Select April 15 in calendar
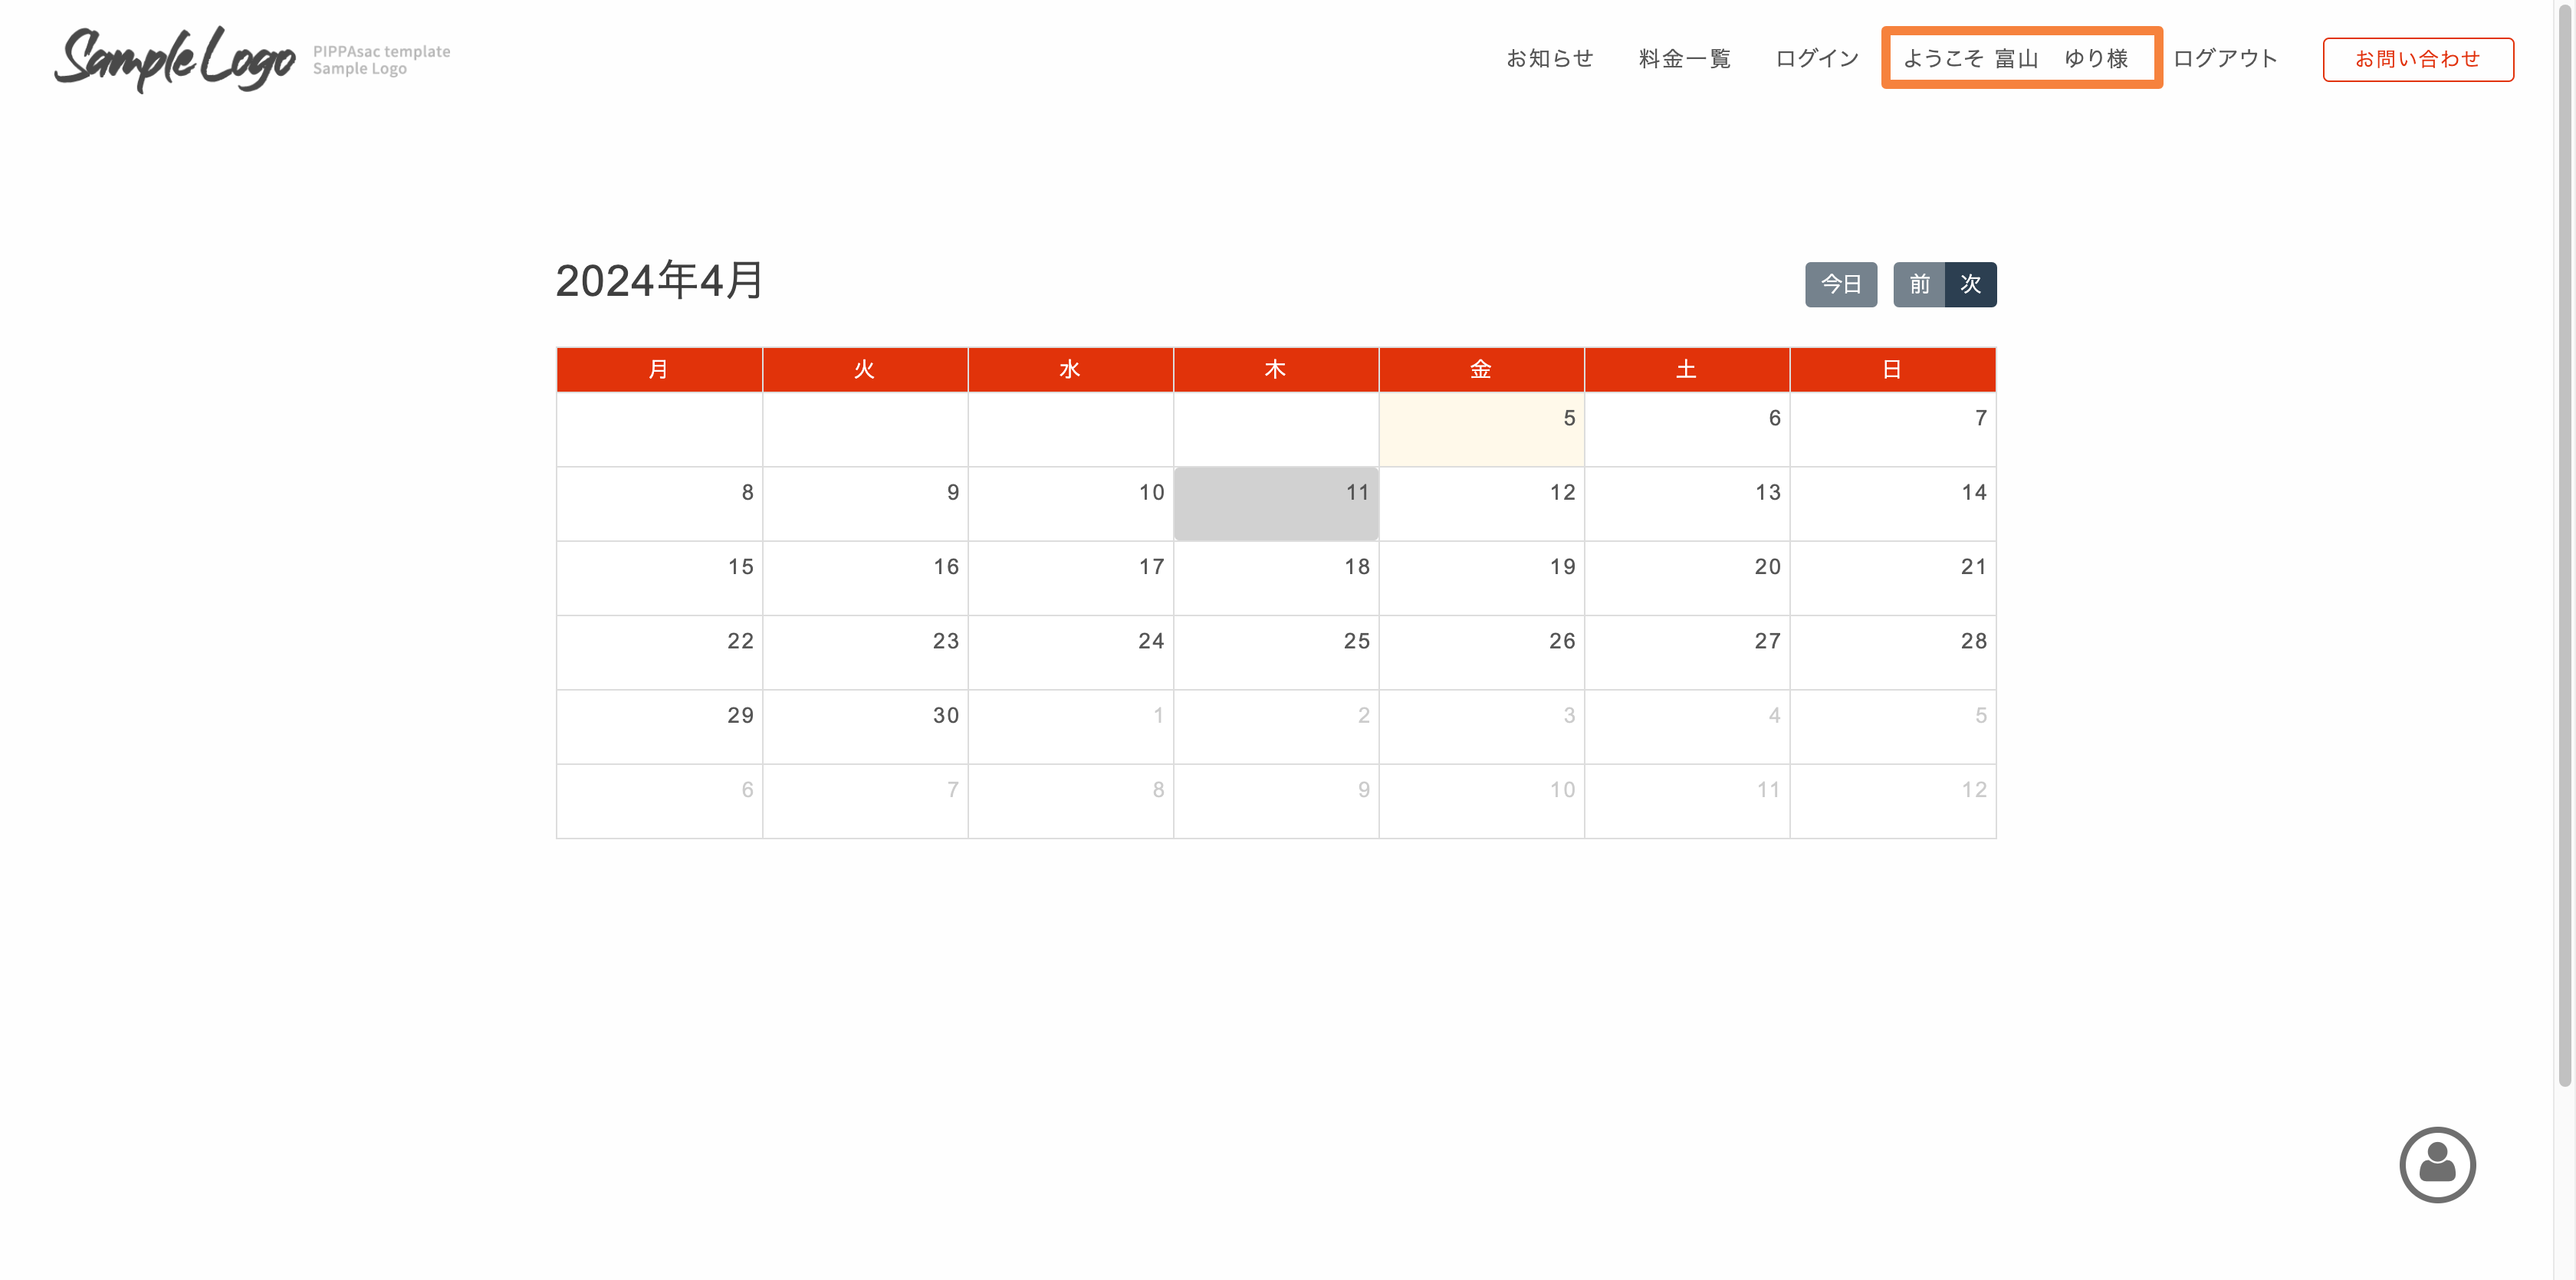 pyautogui.click(x=658, y=577)
